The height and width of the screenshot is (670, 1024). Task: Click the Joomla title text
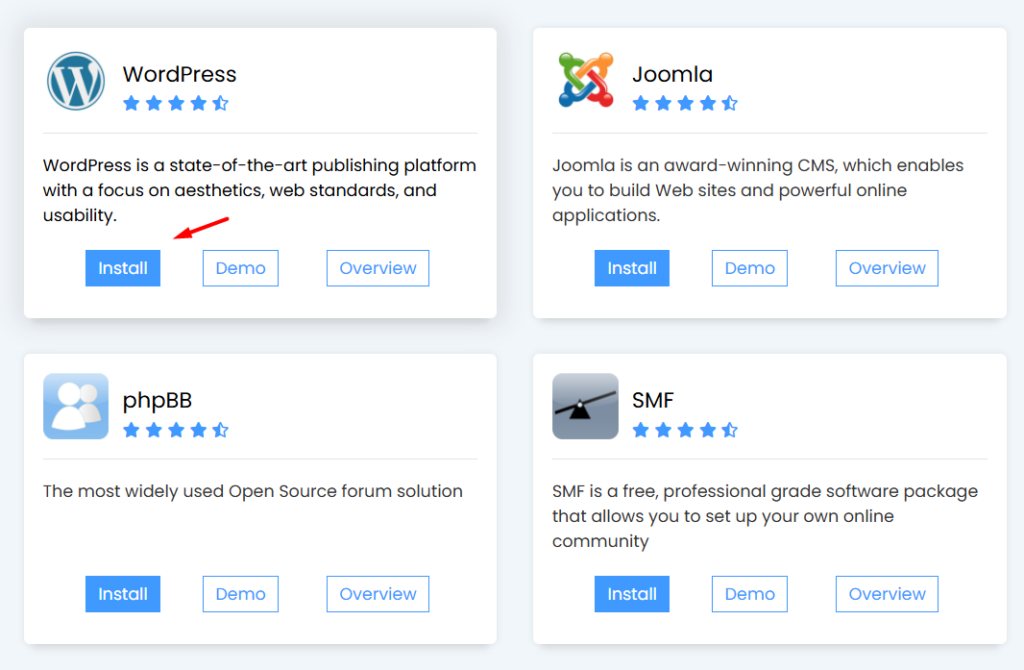pos(672,74)
